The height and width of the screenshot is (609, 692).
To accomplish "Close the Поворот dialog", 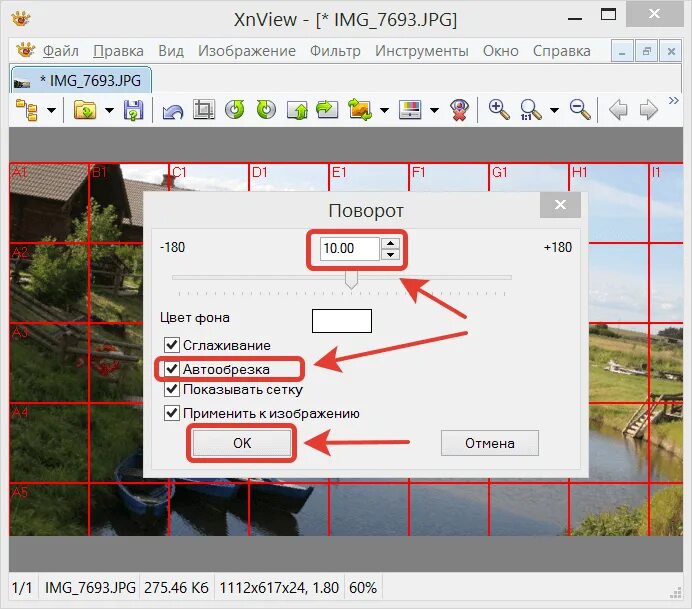I will click(560, 205).
